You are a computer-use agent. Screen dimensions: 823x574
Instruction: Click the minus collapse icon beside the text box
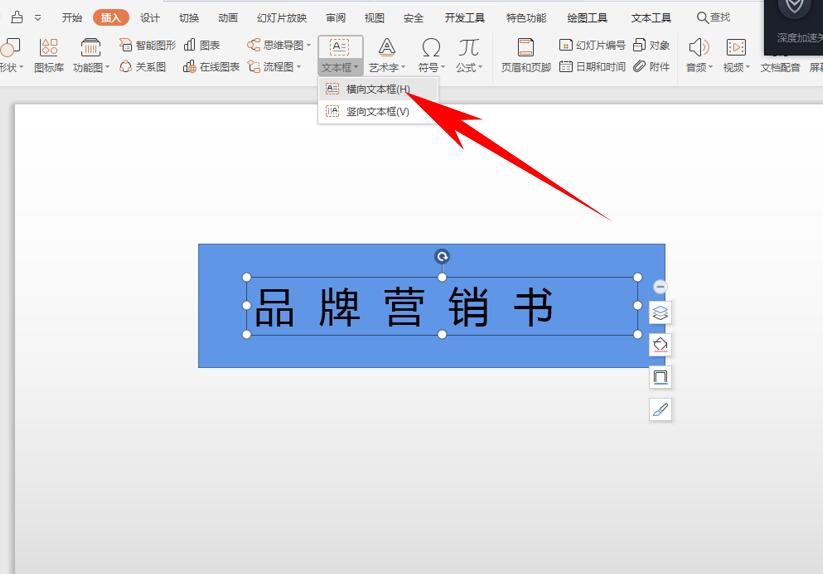click(x=660, y=286)
